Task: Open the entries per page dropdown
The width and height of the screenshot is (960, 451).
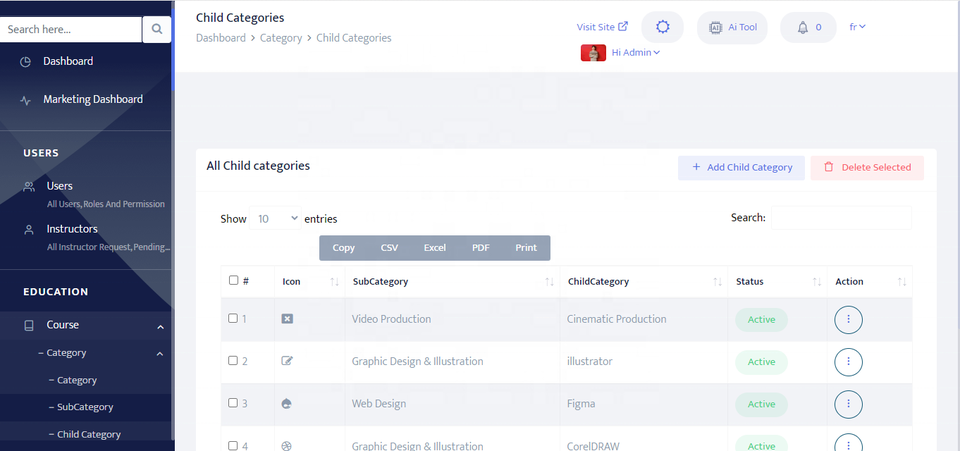Action: (276, 218)
